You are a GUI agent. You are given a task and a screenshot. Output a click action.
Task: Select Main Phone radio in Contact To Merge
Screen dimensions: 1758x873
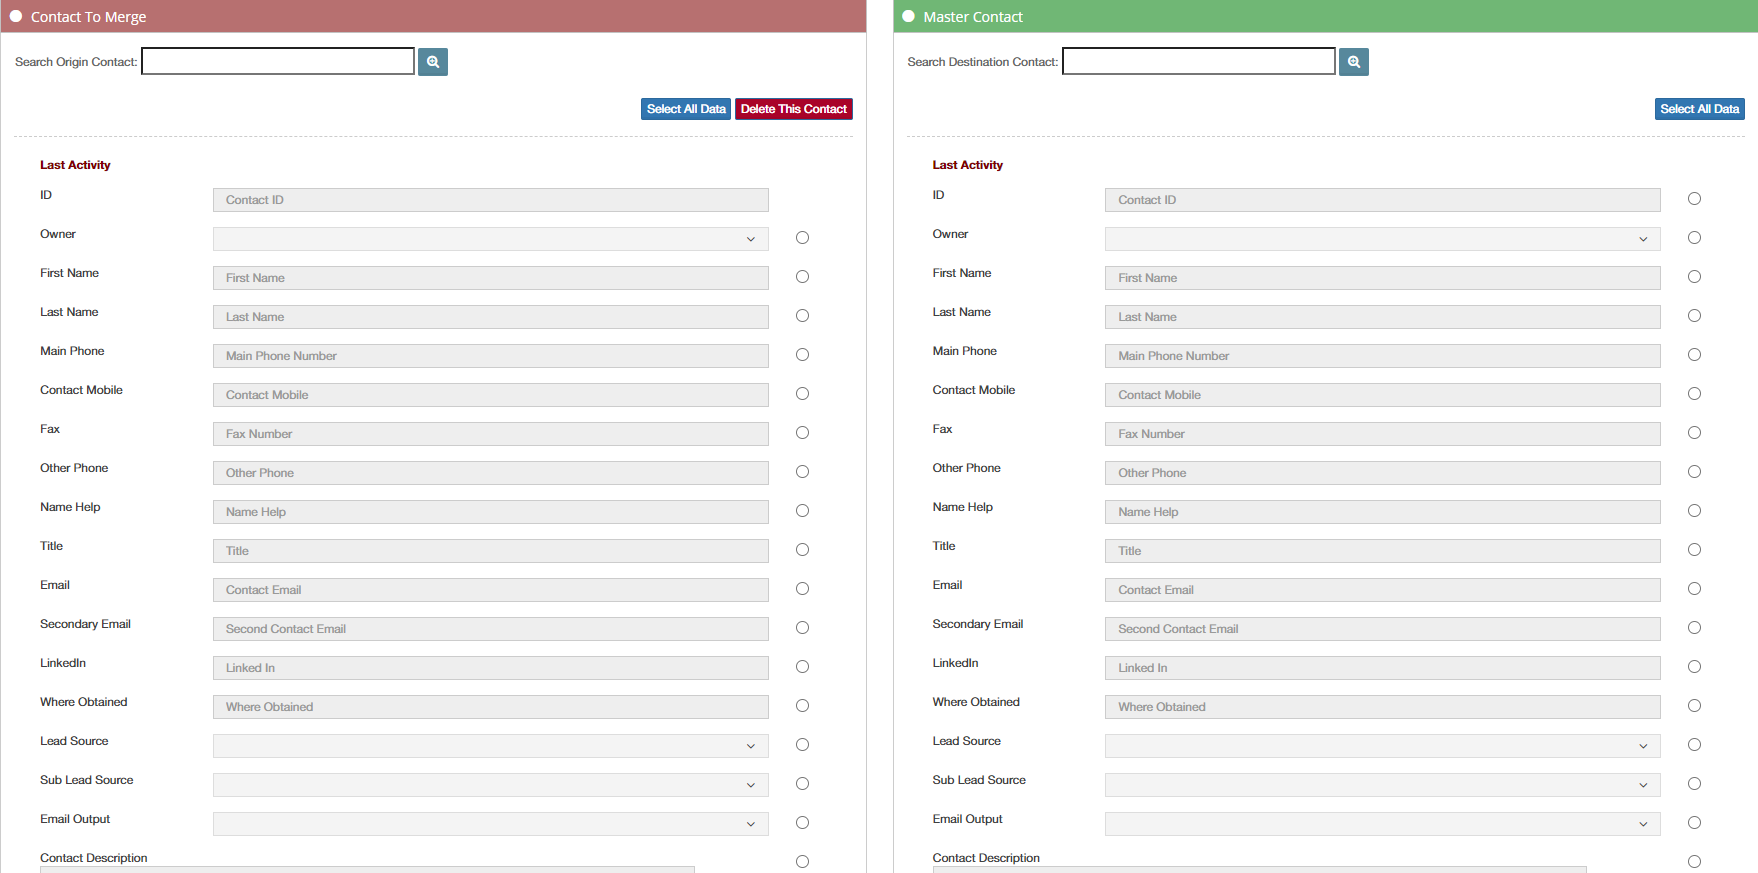tap(802, 355)
